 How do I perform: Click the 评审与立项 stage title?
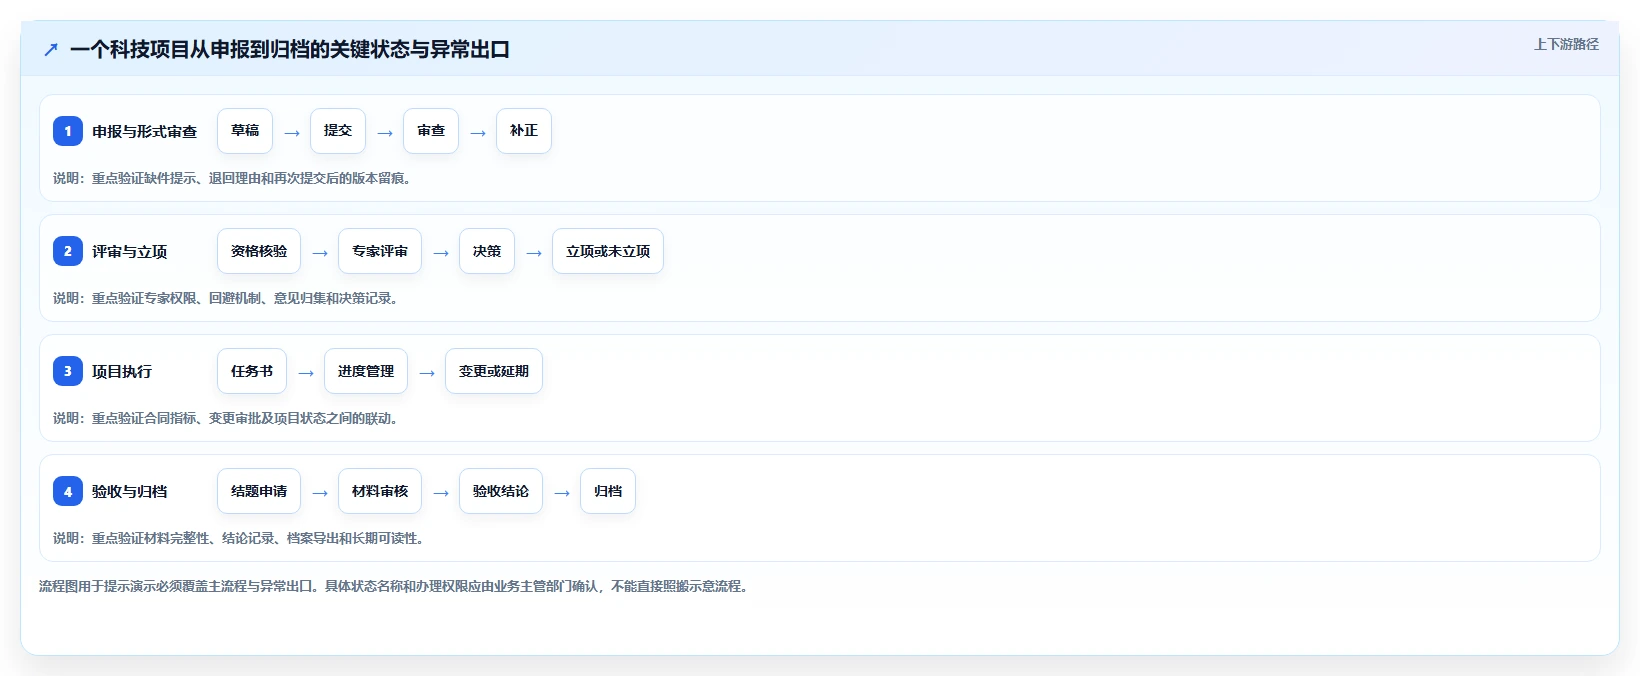(x=130, y=251)
